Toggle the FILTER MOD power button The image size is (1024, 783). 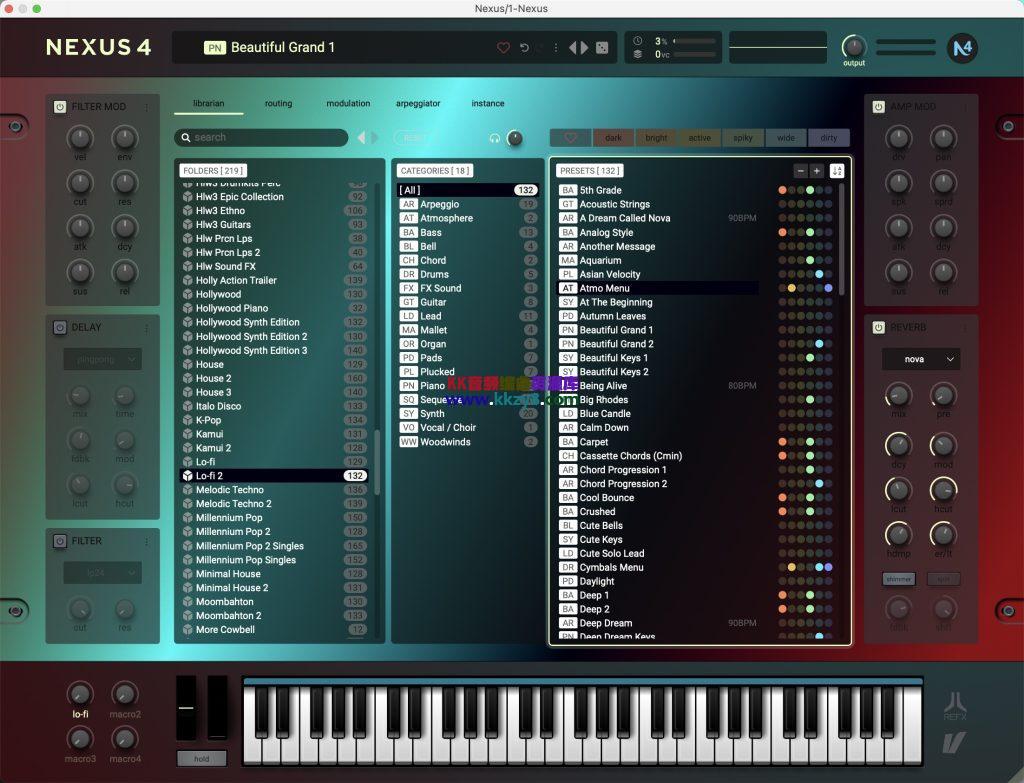(x=60, y=107)
